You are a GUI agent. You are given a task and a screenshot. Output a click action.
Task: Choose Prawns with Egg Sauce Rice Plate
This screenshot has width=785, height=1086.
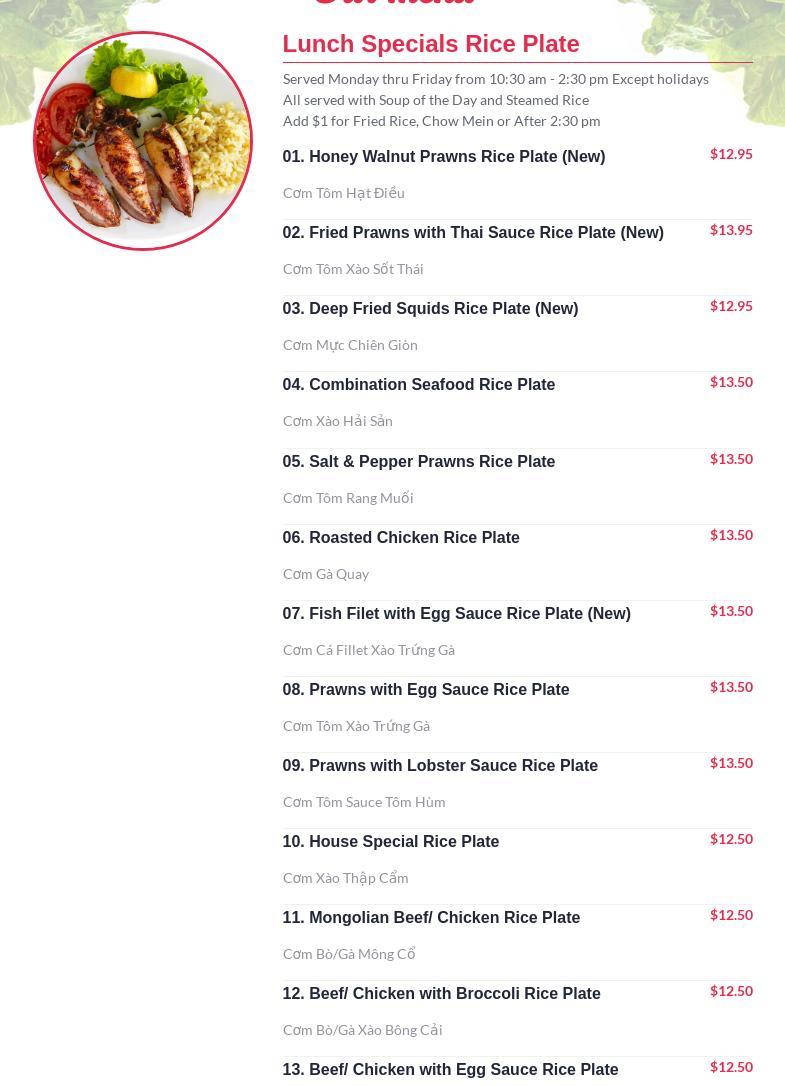[x=426, y=690]
